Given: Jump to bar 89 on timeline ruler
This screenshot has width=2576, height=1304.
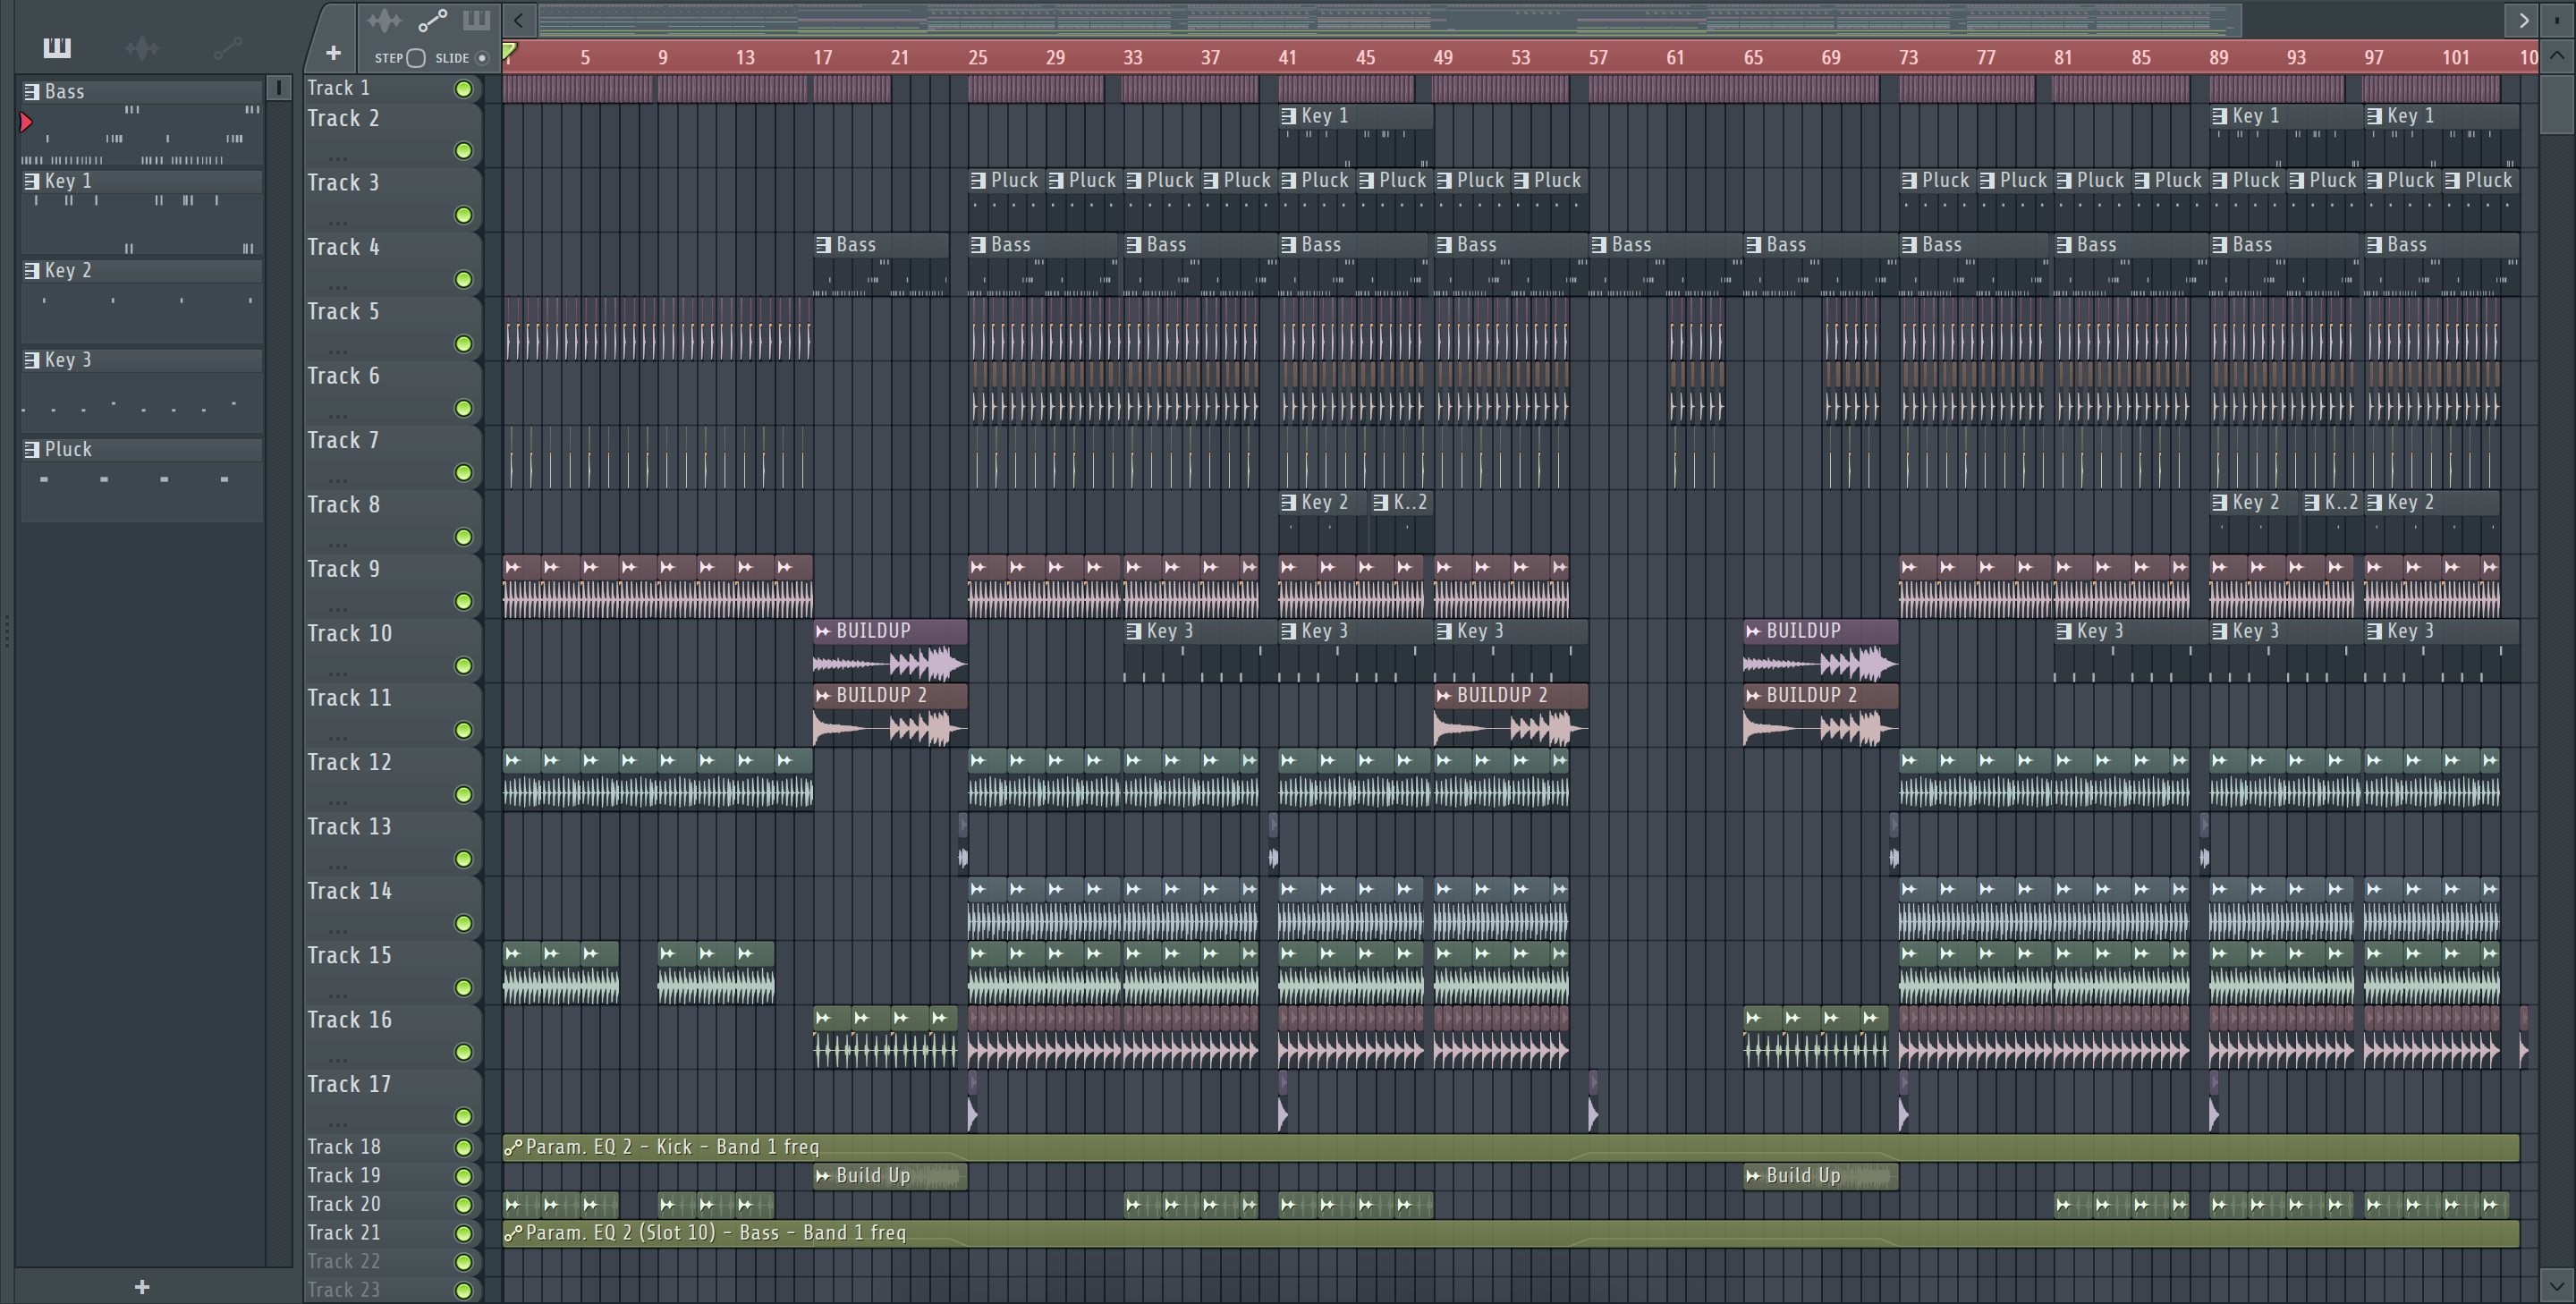Looking at the screenshot, I should point(2218,58).
